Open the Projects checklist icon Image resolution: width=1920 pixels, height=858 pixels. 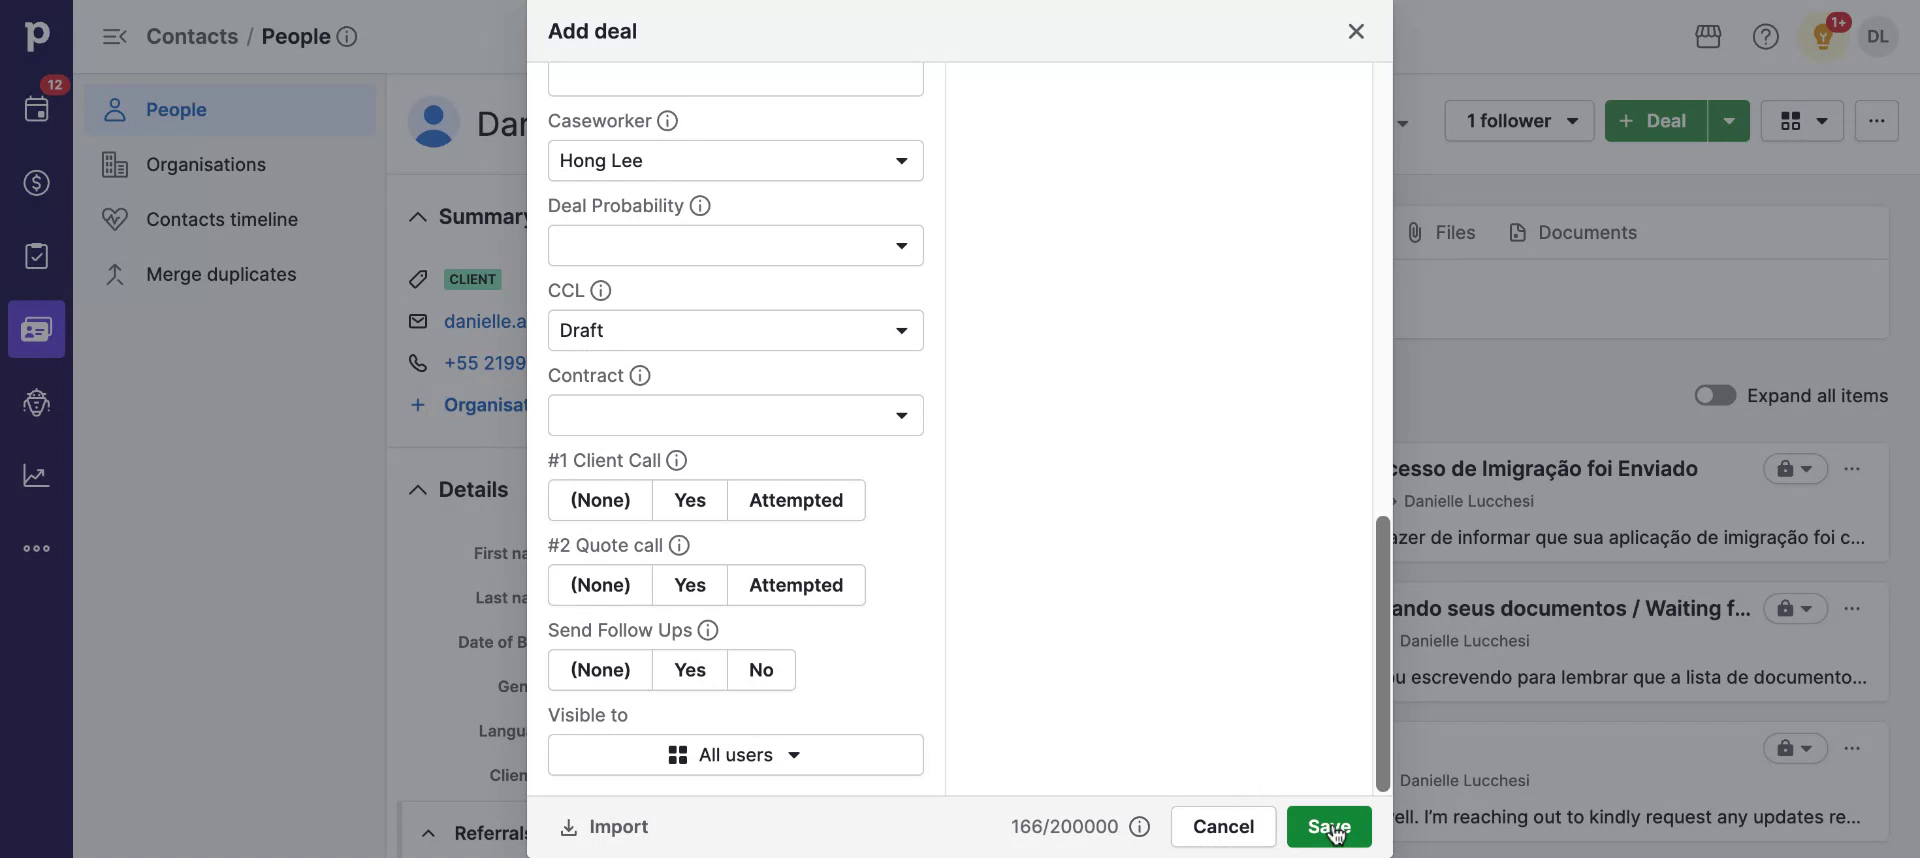(36, 256)
